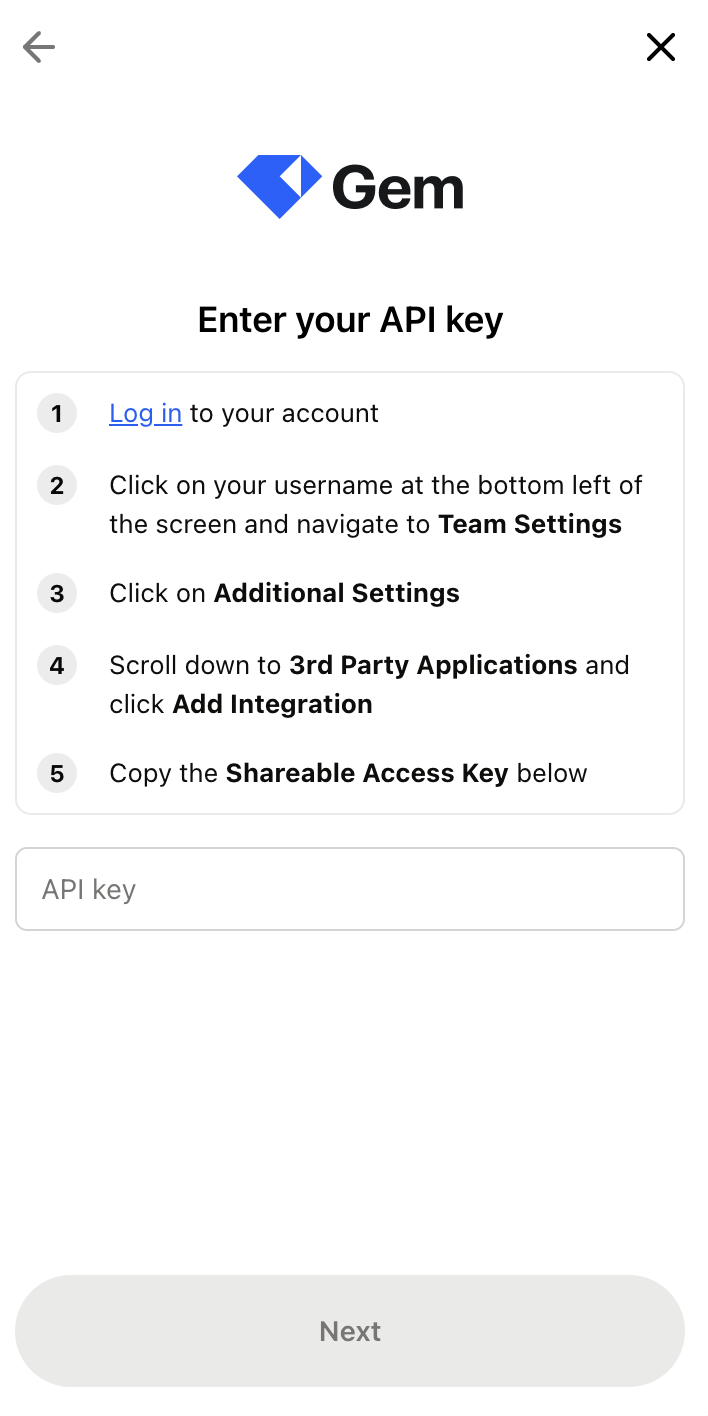Click the bold 3rd Party Applications text
Screen dimensions: 708x1416
pos(433,666)
